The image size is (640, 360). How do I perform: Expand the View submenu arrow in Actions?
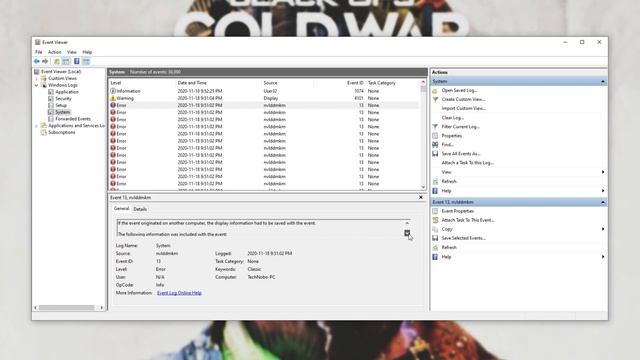click(x=603, y=172)
